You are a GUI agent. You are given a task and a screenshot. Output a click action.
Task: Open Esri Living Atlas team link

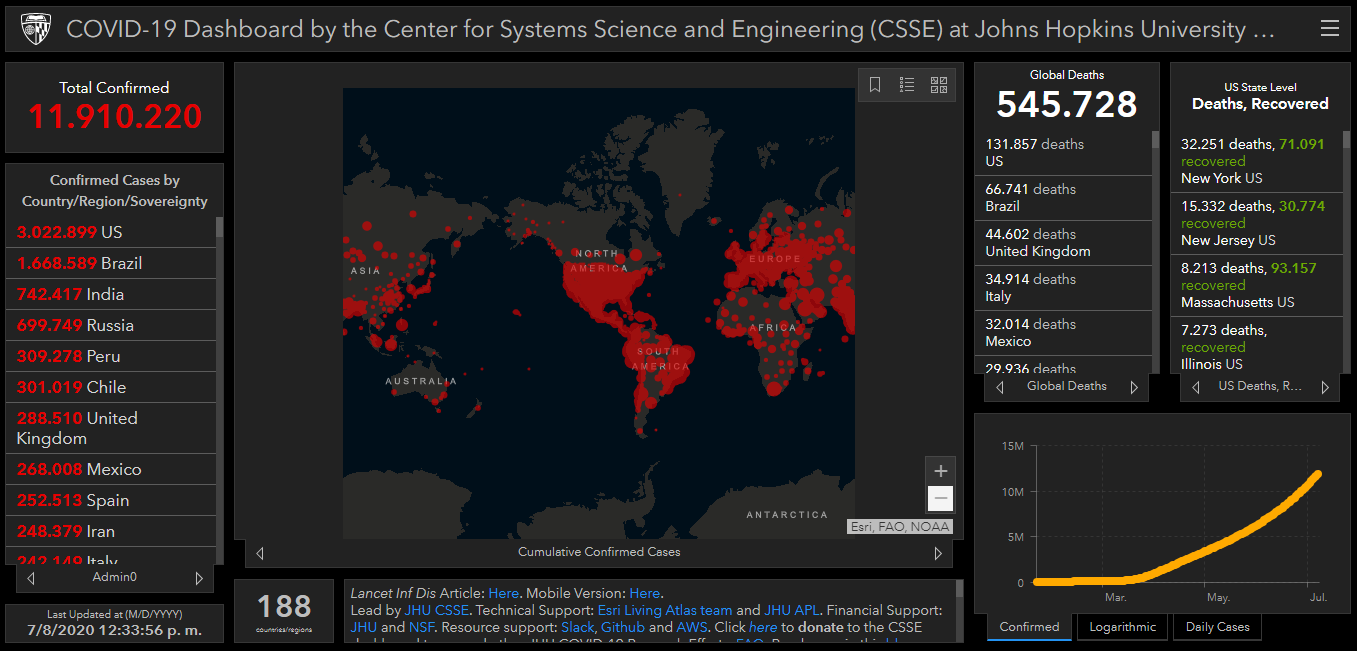665,610
